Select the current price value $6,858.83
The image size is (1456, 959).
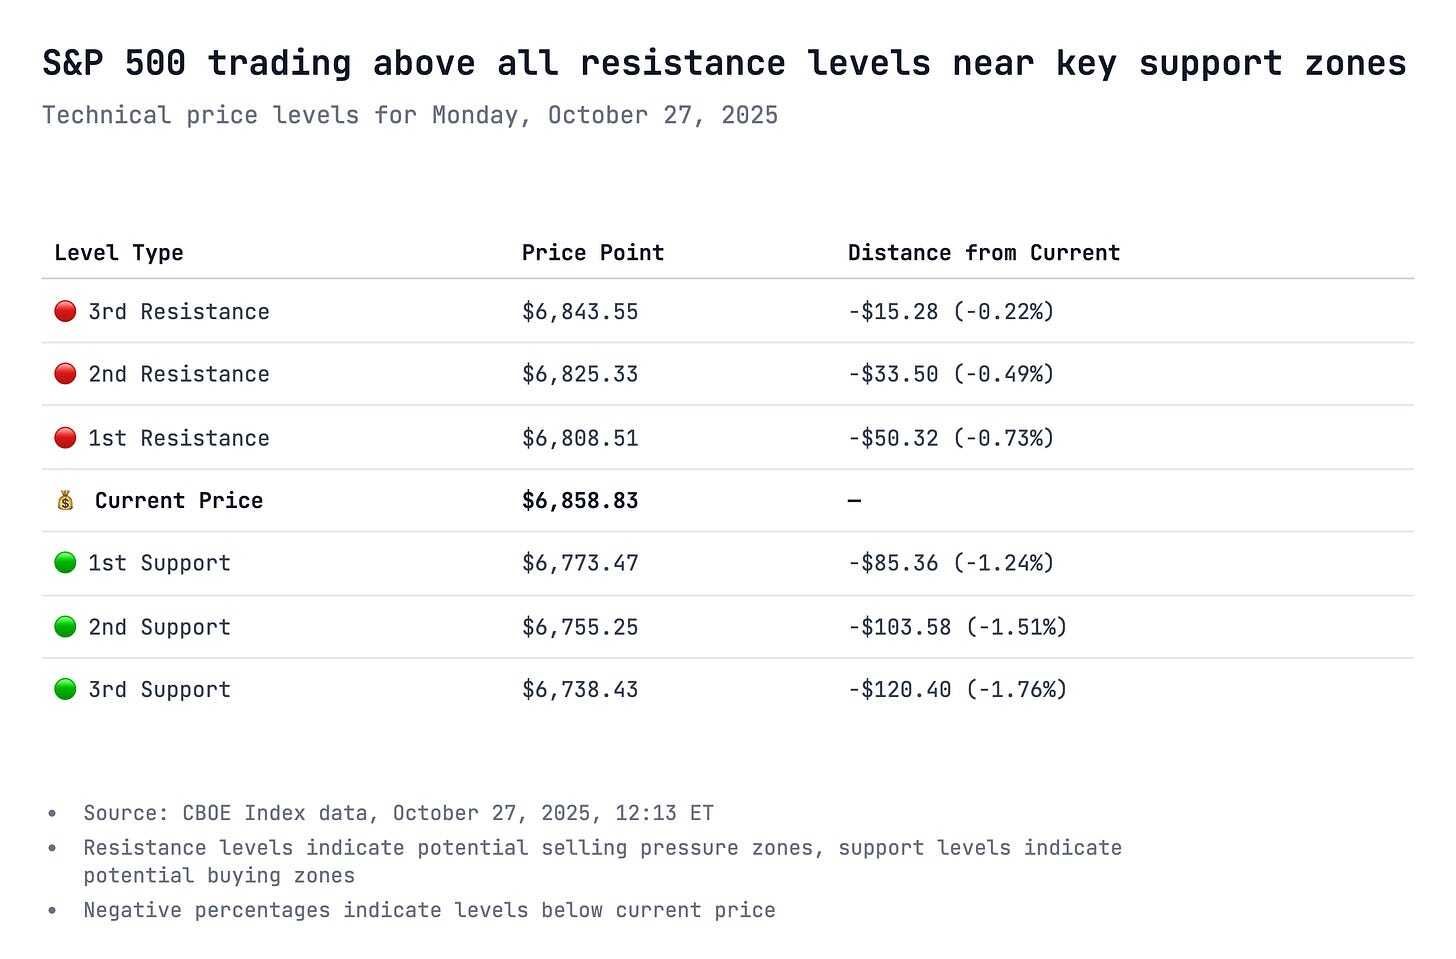[x=580, y=500]
